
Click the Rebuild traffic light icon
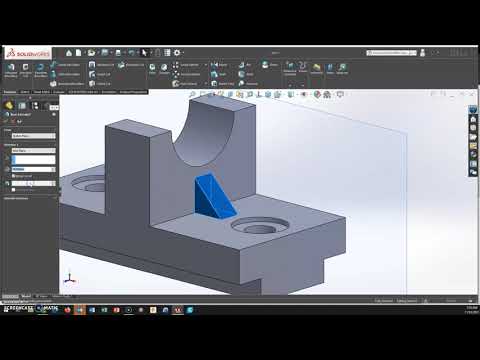[158, 53]
